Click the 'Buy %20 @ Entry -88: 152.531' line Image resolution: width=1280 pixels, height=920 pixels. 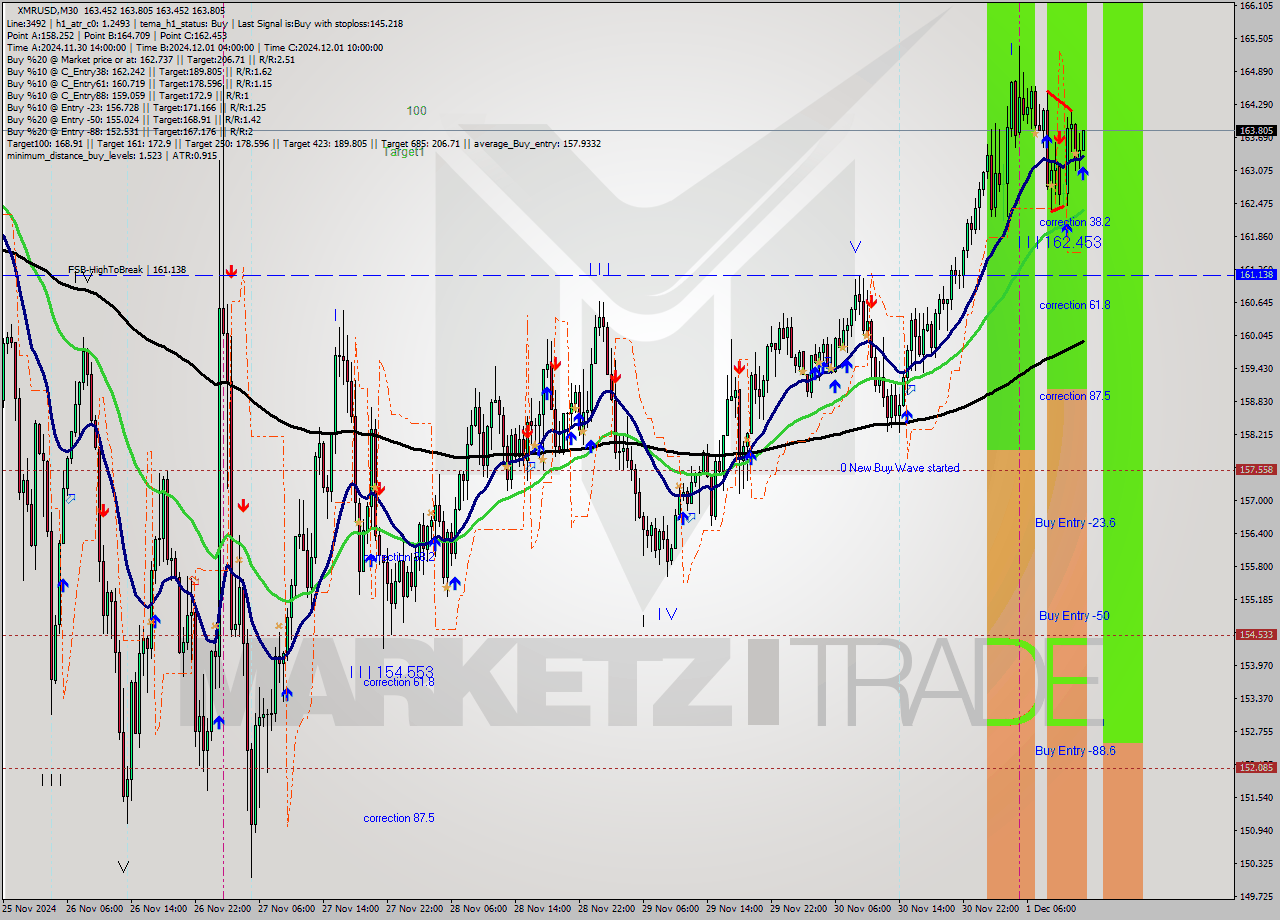pyautogui.click(x=129, y=131)
